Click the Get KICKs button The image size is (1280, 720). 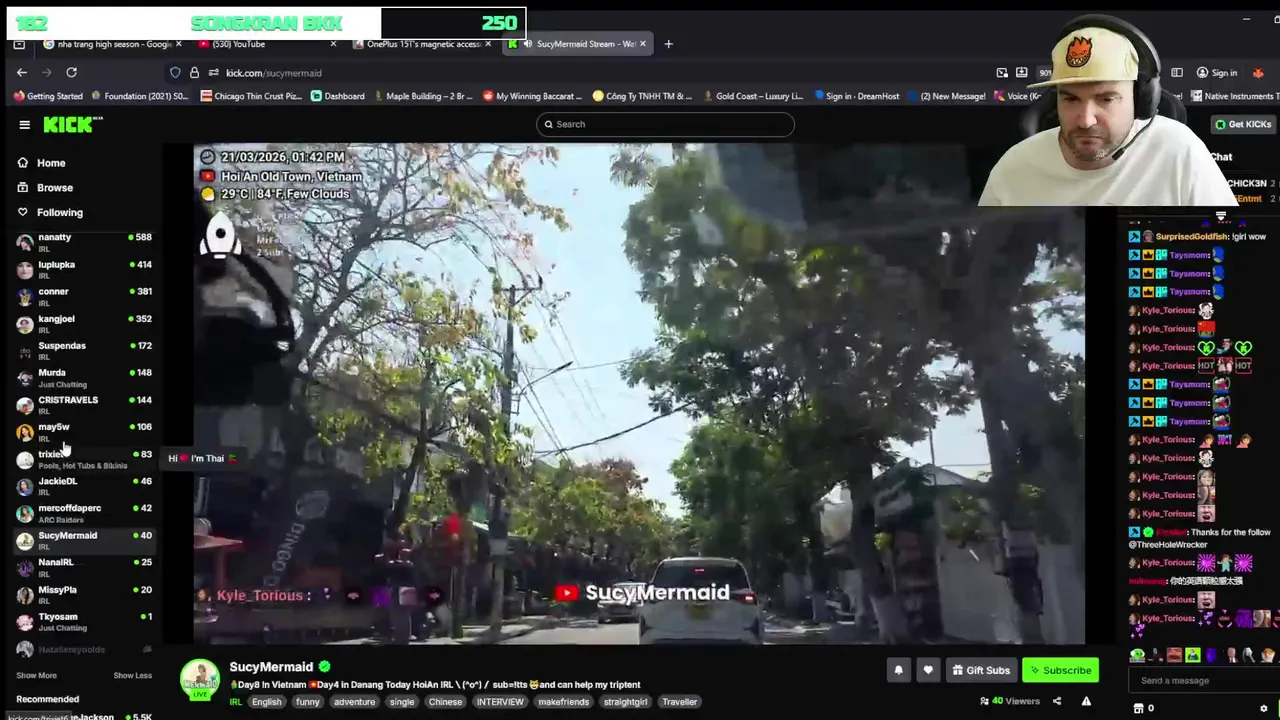[x=1243, y=124]
